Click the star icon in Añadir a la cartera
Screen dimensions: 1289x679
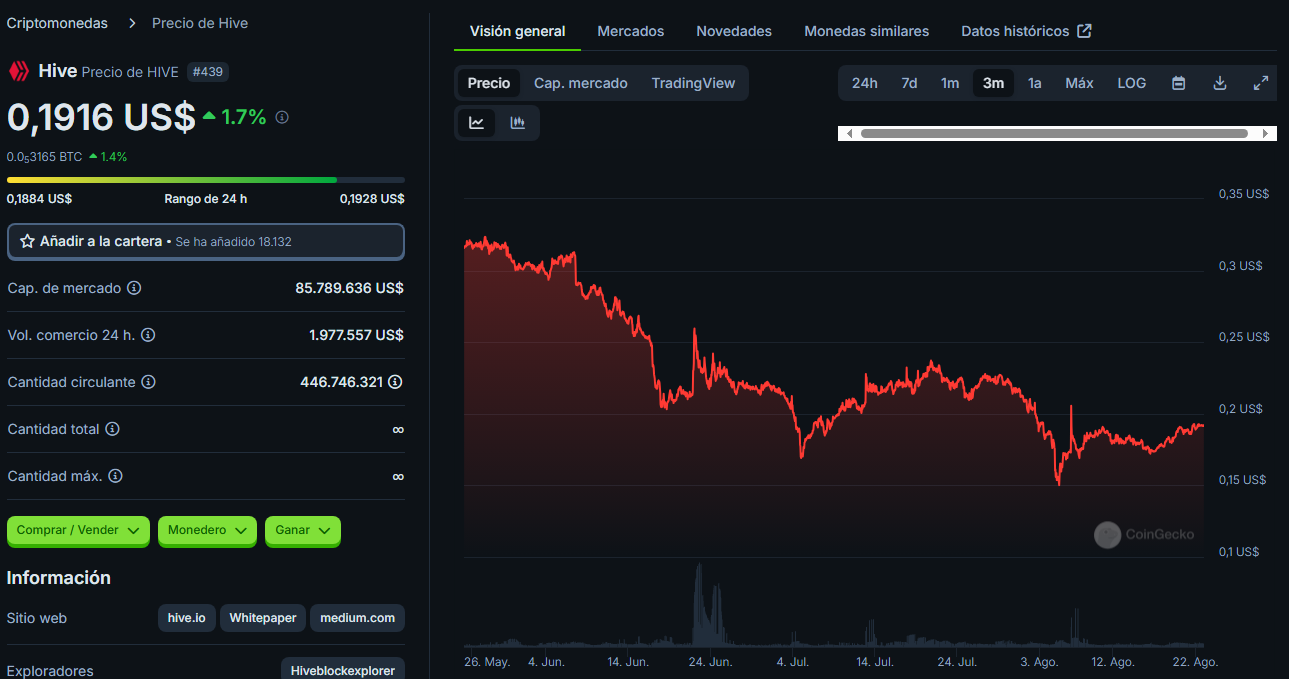[x=27, y=241]
